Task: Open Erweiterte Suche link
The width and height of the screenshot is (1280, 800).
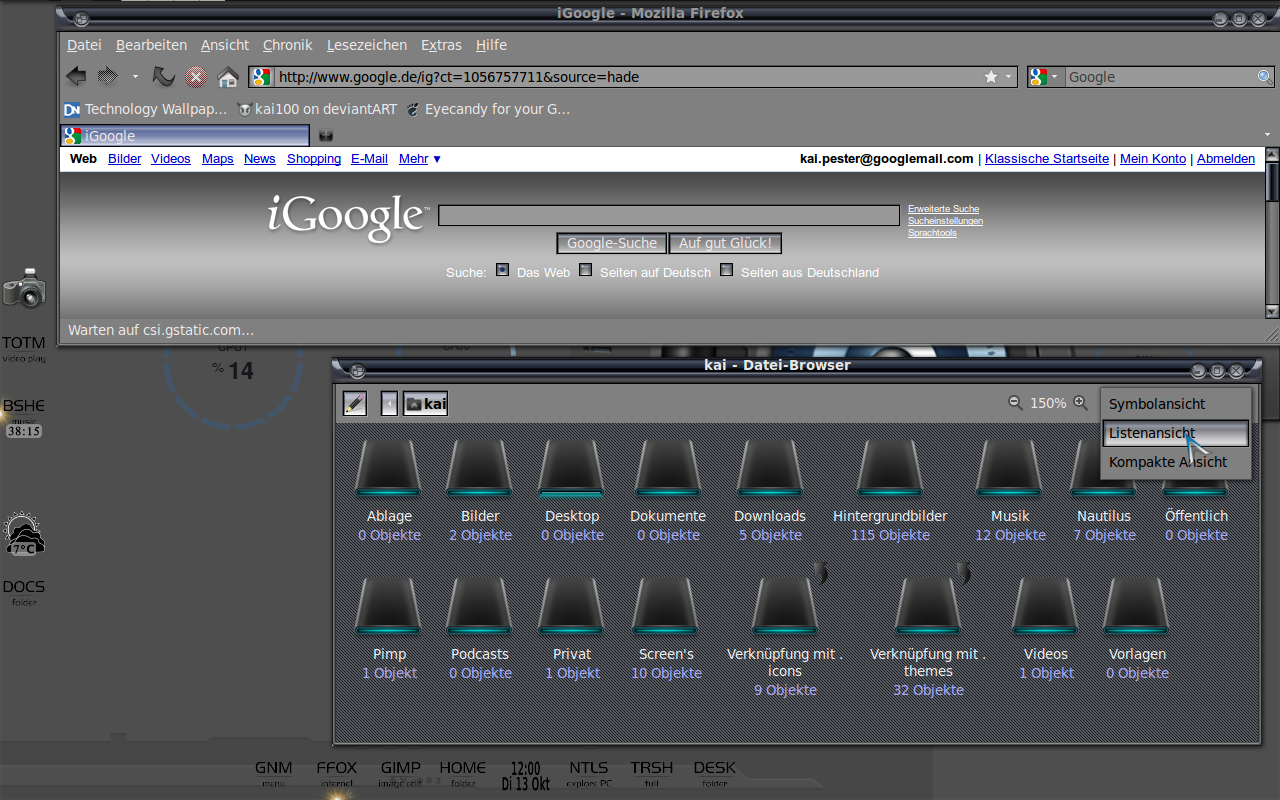Action: click(943, 209)
